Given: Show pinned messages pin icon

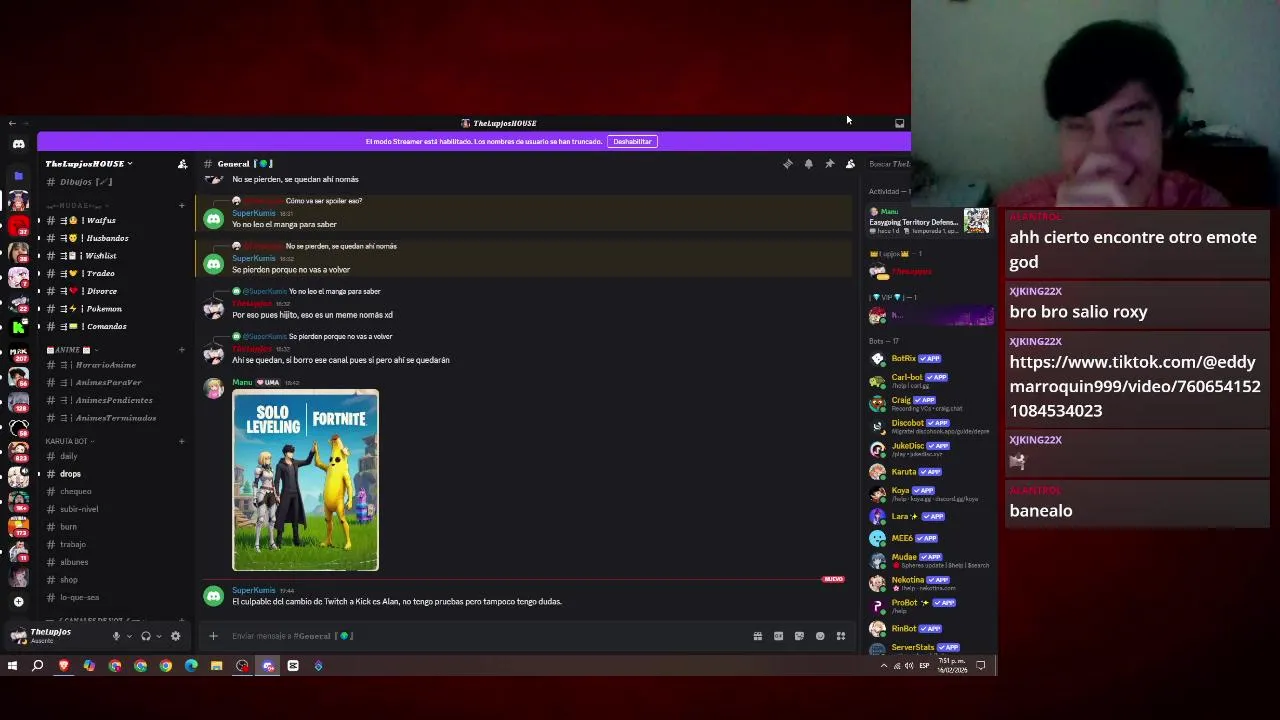Looking at the screenshot, I should pos(829,164).
